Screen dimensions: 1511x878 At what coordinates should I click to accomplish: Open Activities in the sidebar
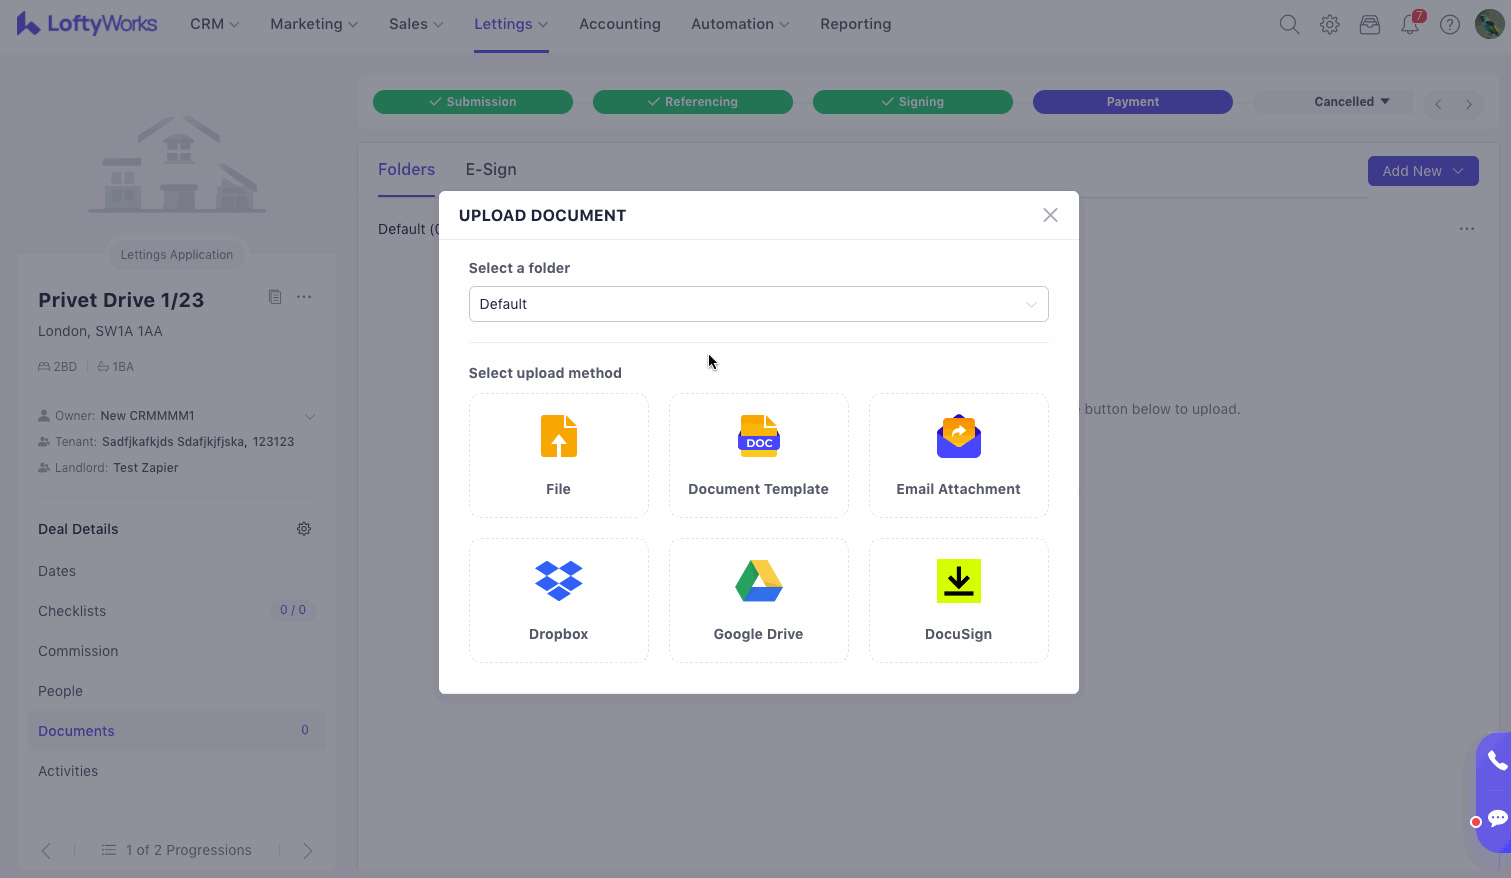(x=68, y=771)
